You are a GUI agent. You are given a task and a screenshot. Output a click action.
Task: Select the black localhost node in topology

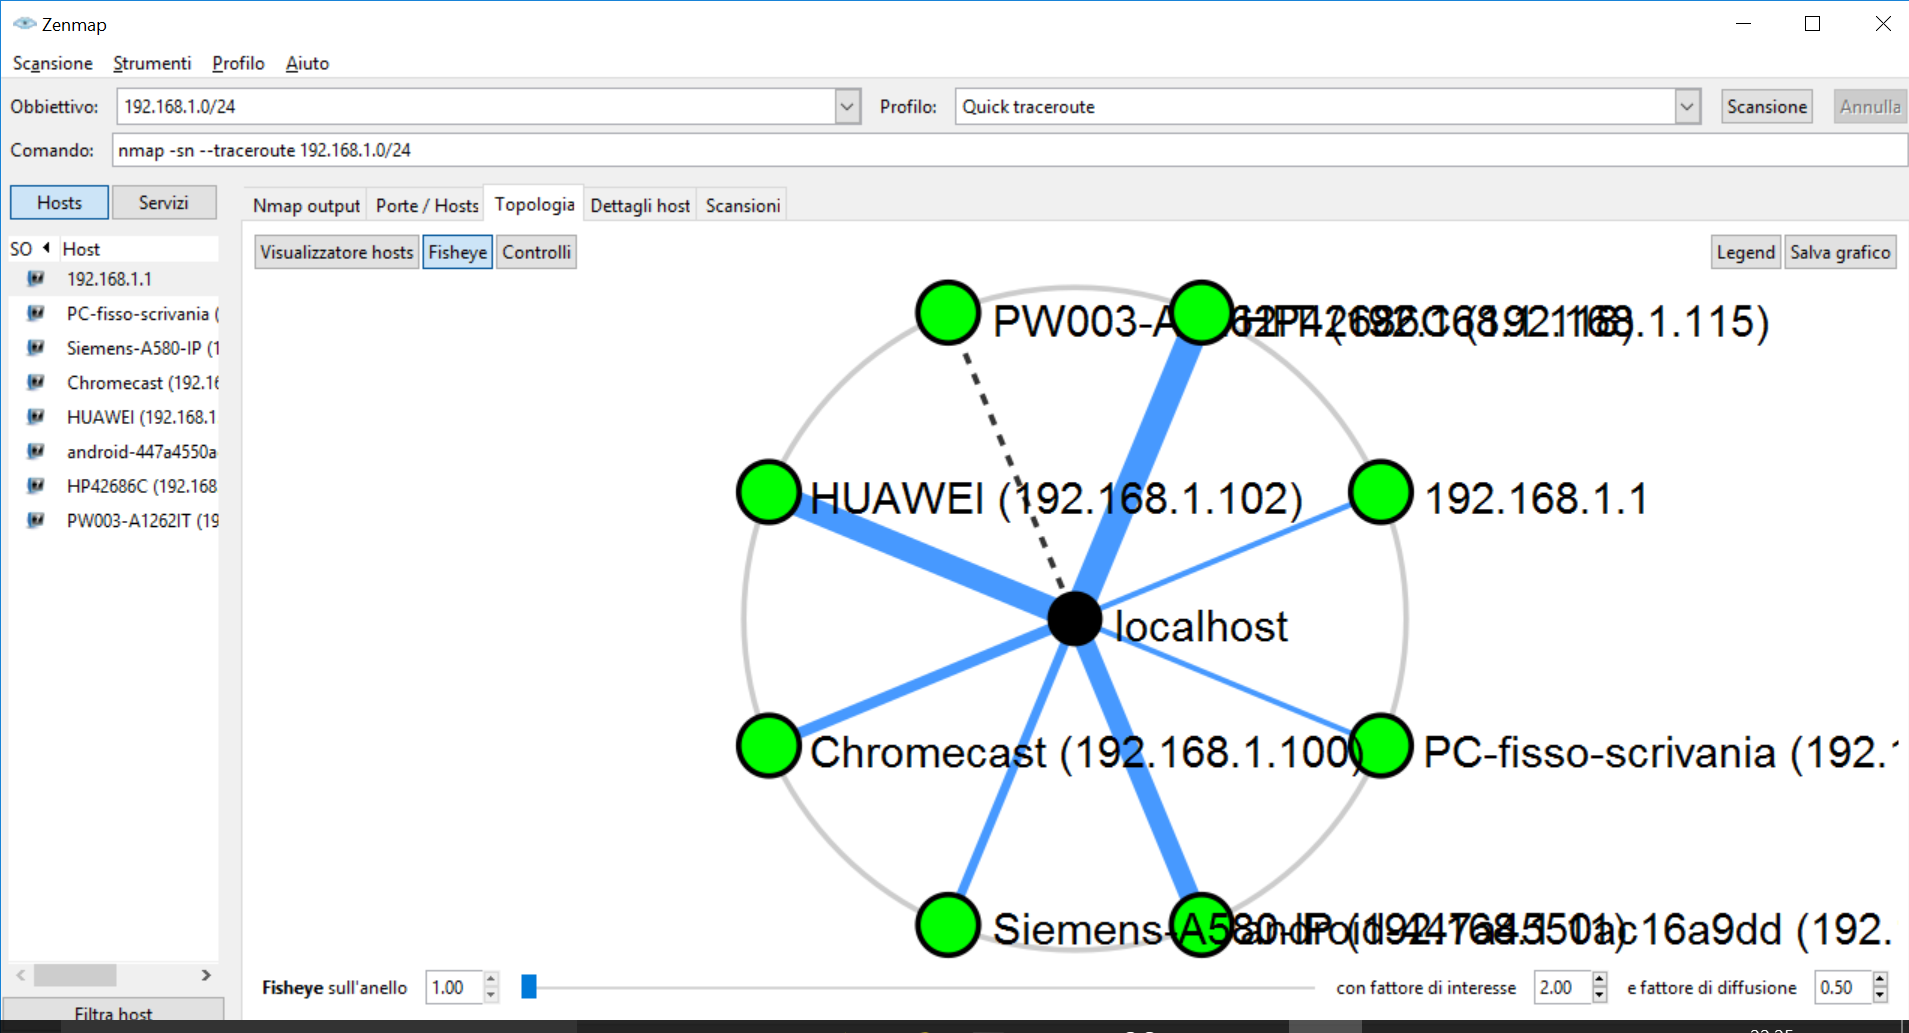[1075, 619]
